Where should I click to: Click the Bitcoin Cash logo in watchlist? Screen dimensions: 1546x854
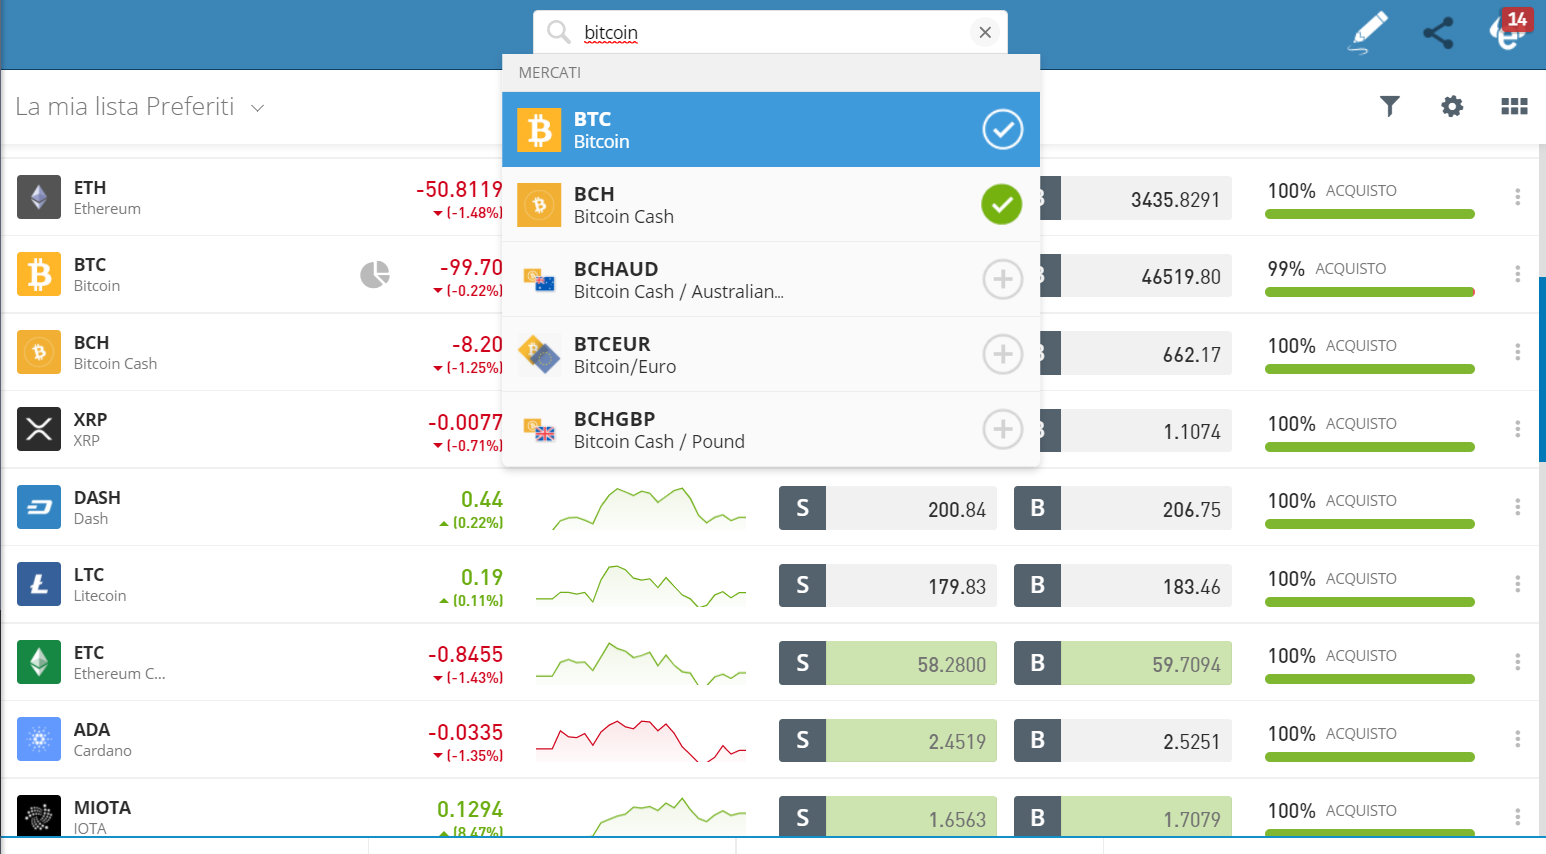pos(39,352)
